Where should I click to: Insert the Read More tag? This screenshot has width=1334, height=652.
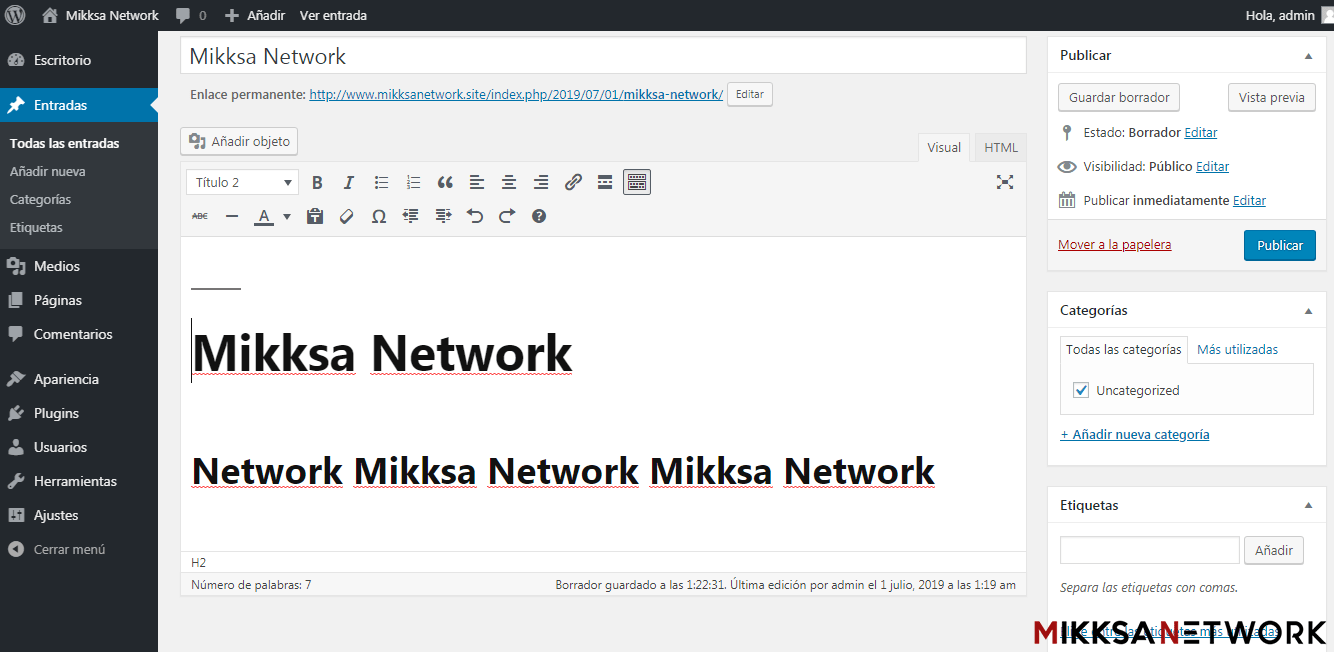605,182
